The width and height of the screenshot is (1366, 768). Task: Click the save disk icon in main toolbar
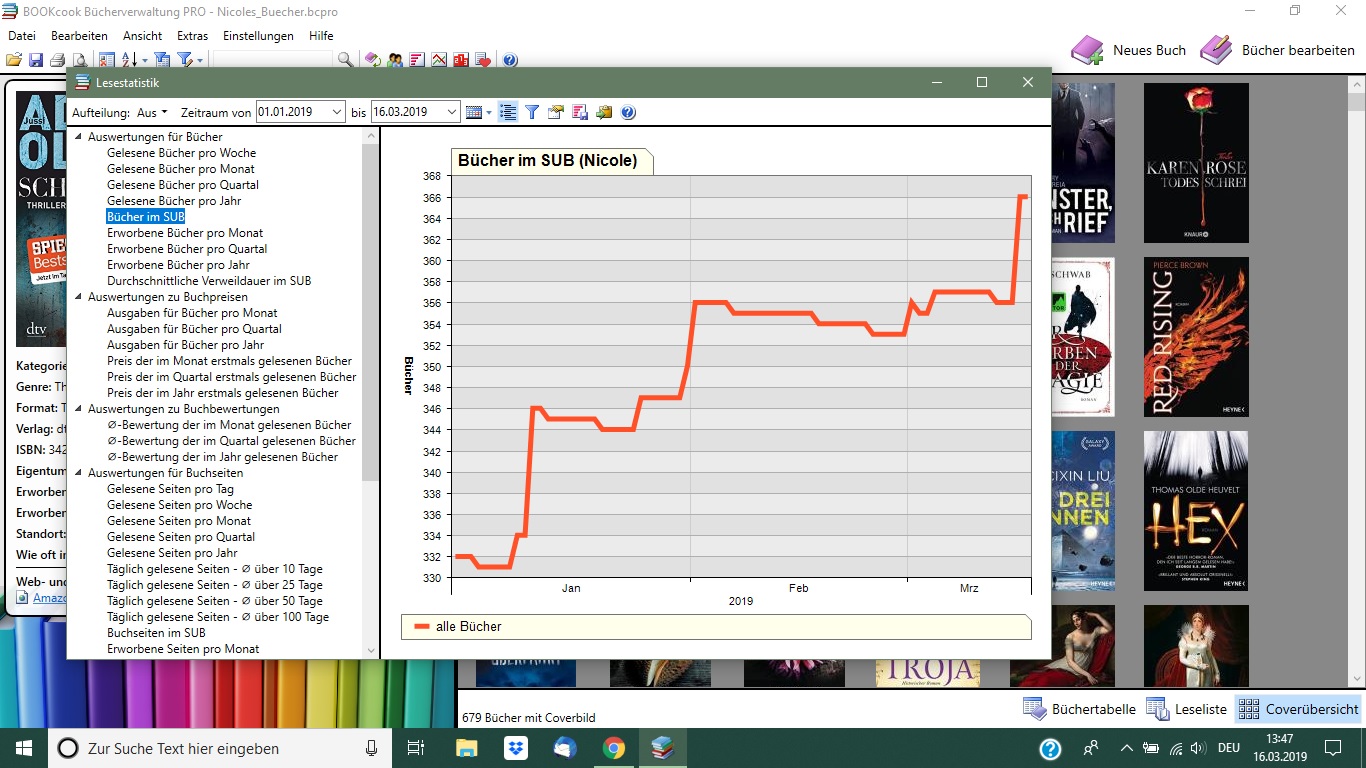pyautogui.click(x=36, y=60)
